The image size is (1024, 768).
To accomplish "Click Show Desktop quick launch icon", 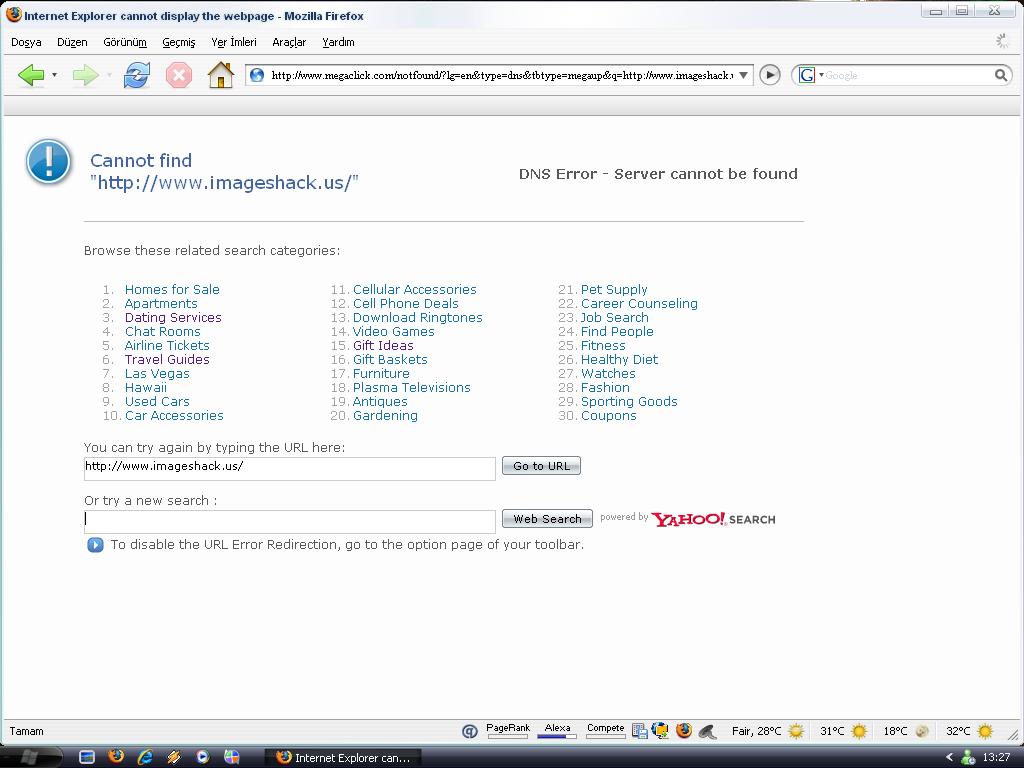I will coord(87,757).
